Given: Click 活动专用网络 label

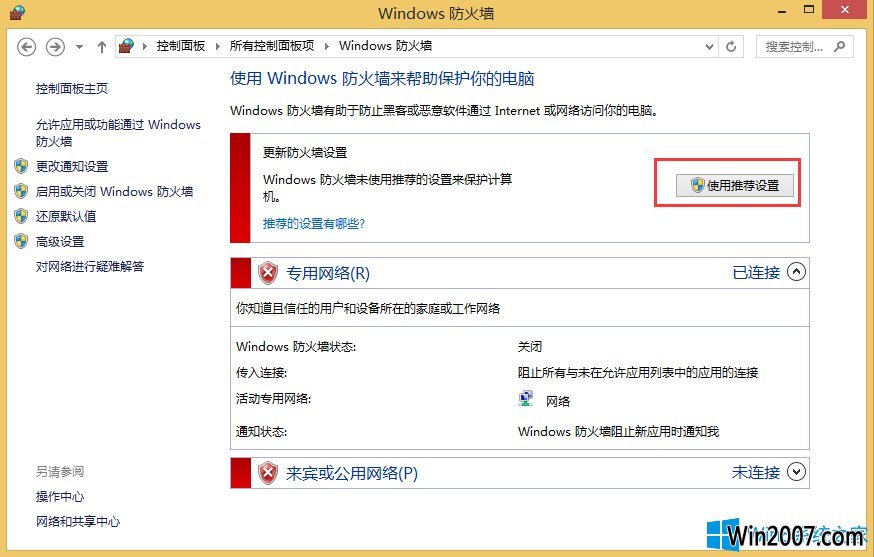Looking at the screenshot, I should click(x=274, y=399).
